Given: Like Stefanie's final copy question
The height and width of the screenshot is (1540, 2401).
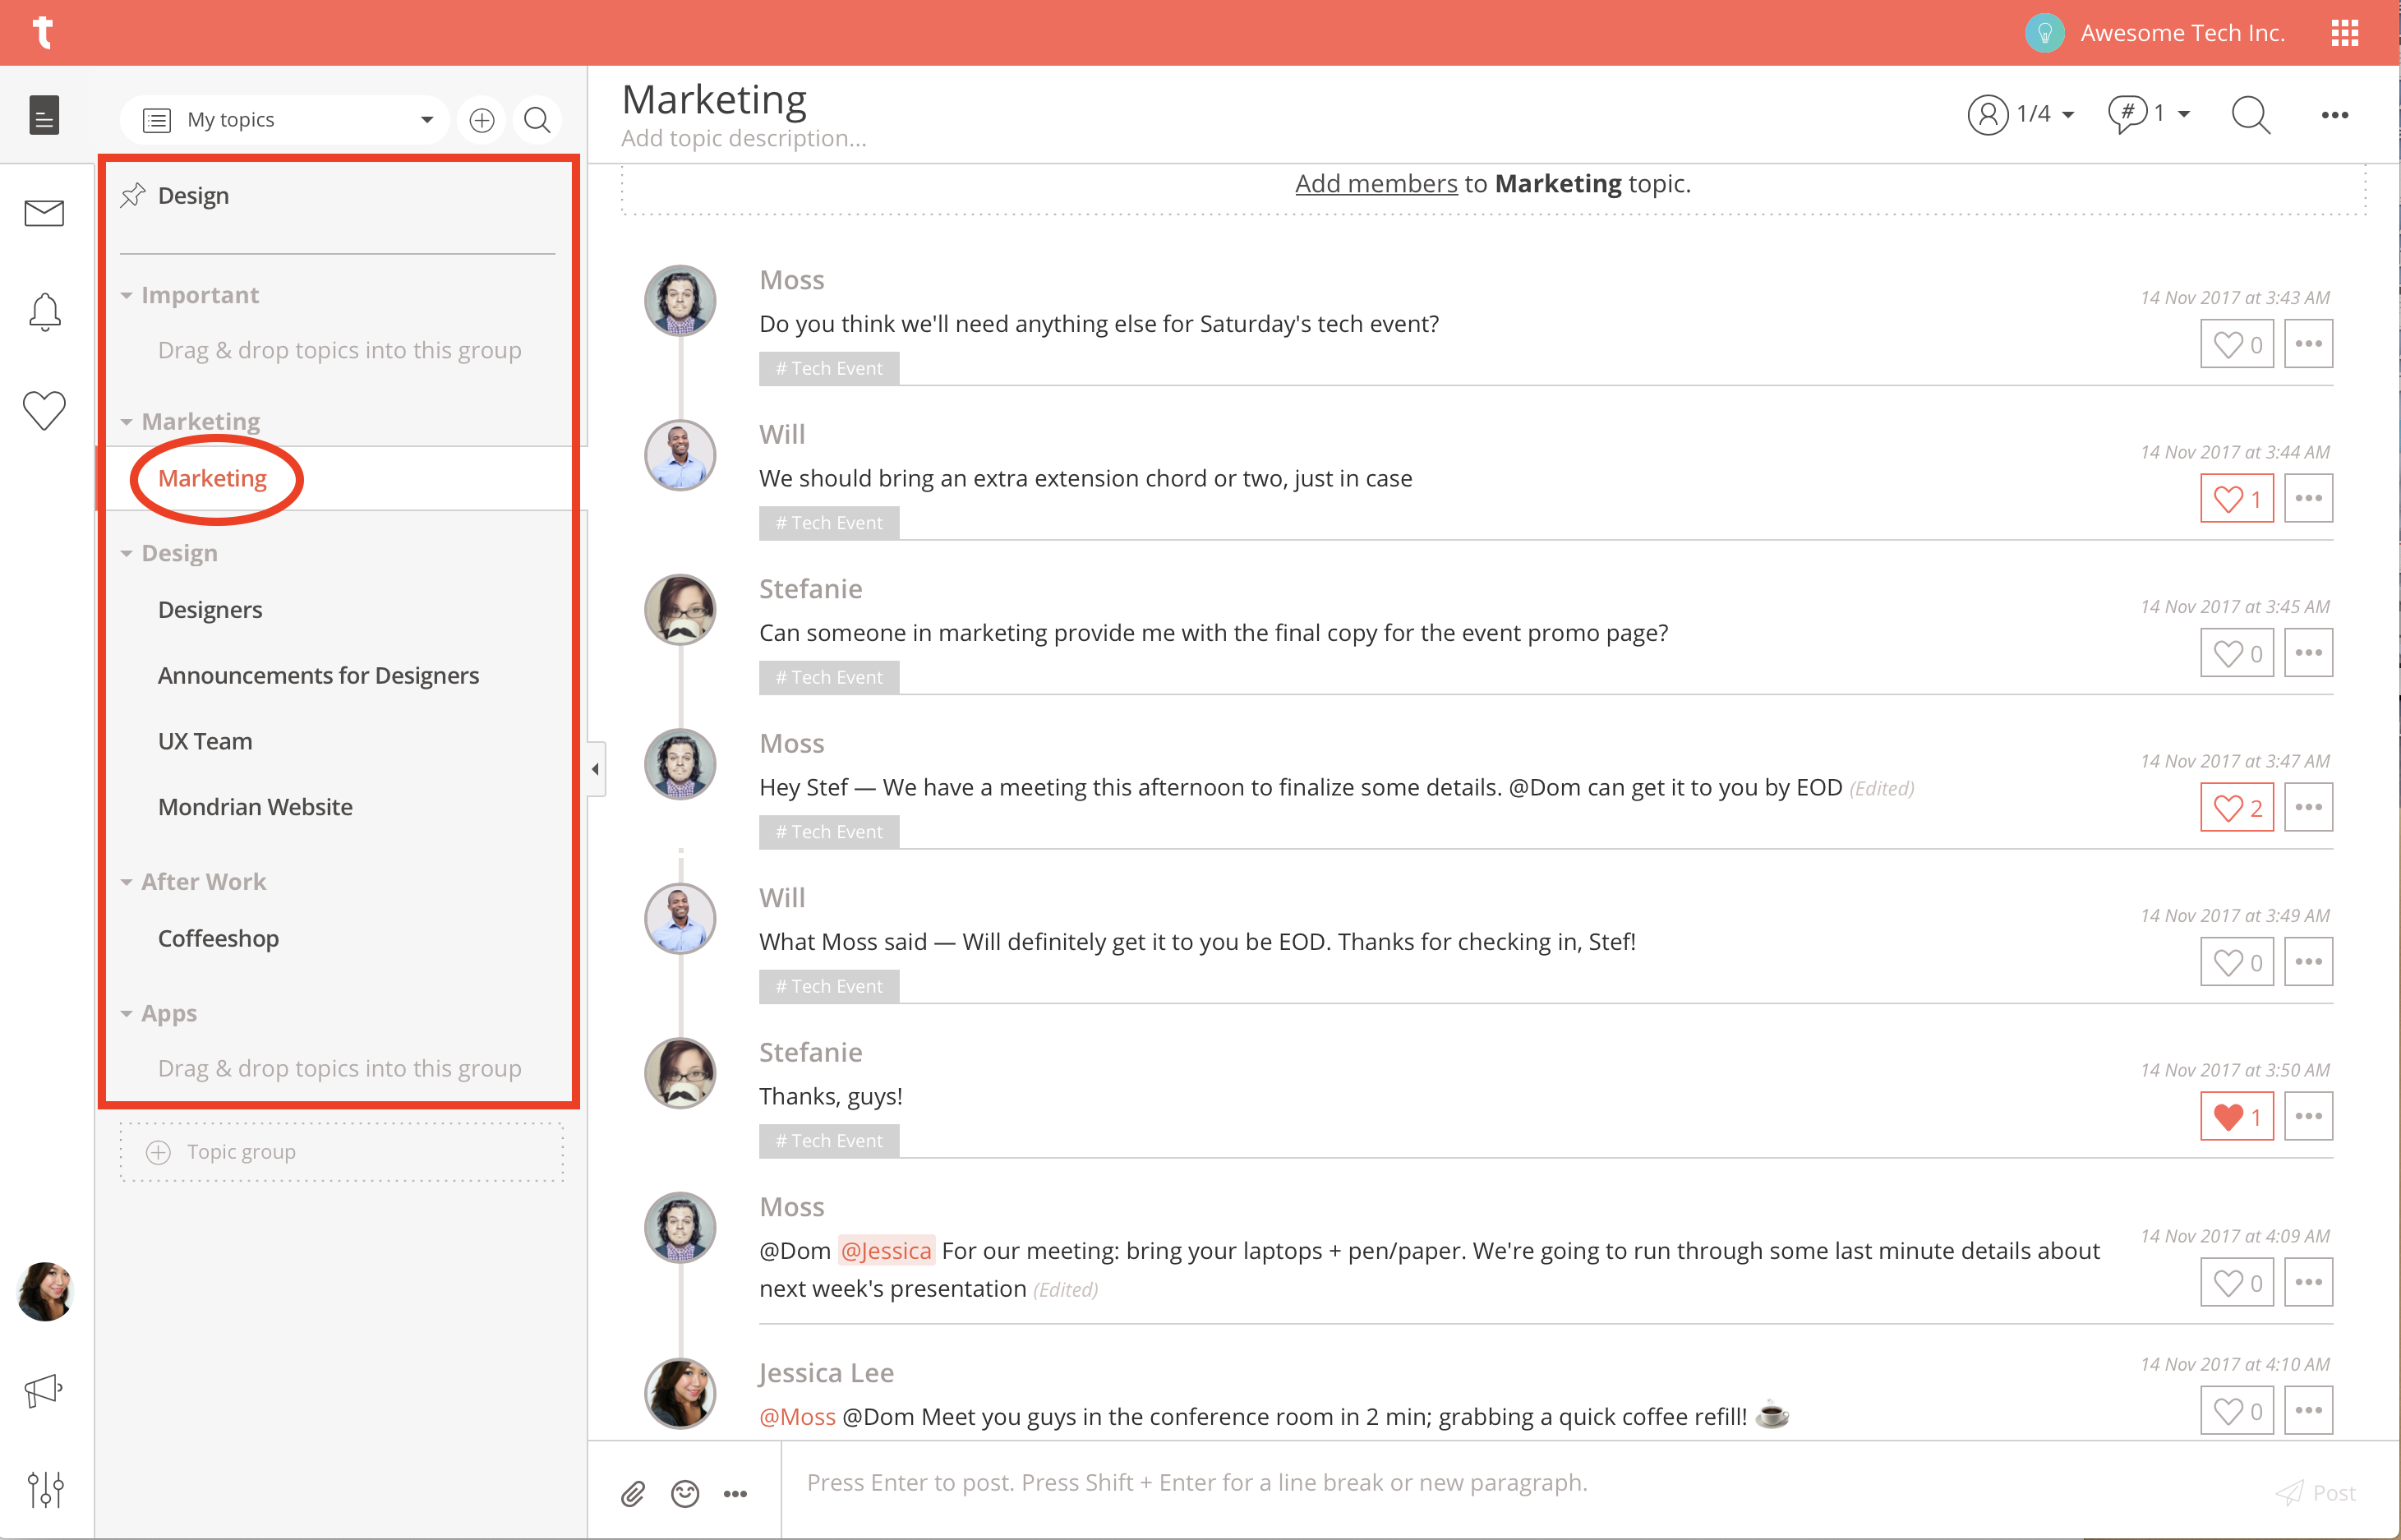Looking at the screenshot, I should (x=2237, y=653).
